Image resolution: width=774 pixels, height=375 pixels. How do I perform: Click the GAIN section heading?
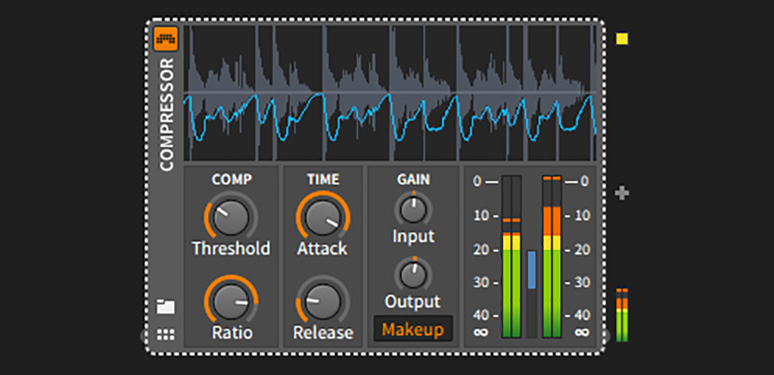tap(413, 180)
